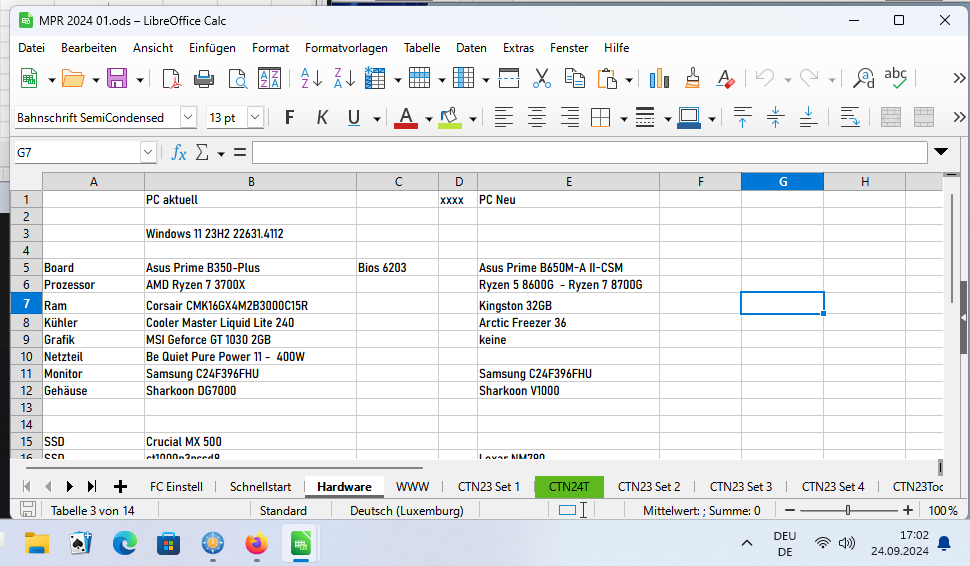Adjust the zoom slider handle
The width and height of the screenshot is (970, 566).
click(848, 510)
